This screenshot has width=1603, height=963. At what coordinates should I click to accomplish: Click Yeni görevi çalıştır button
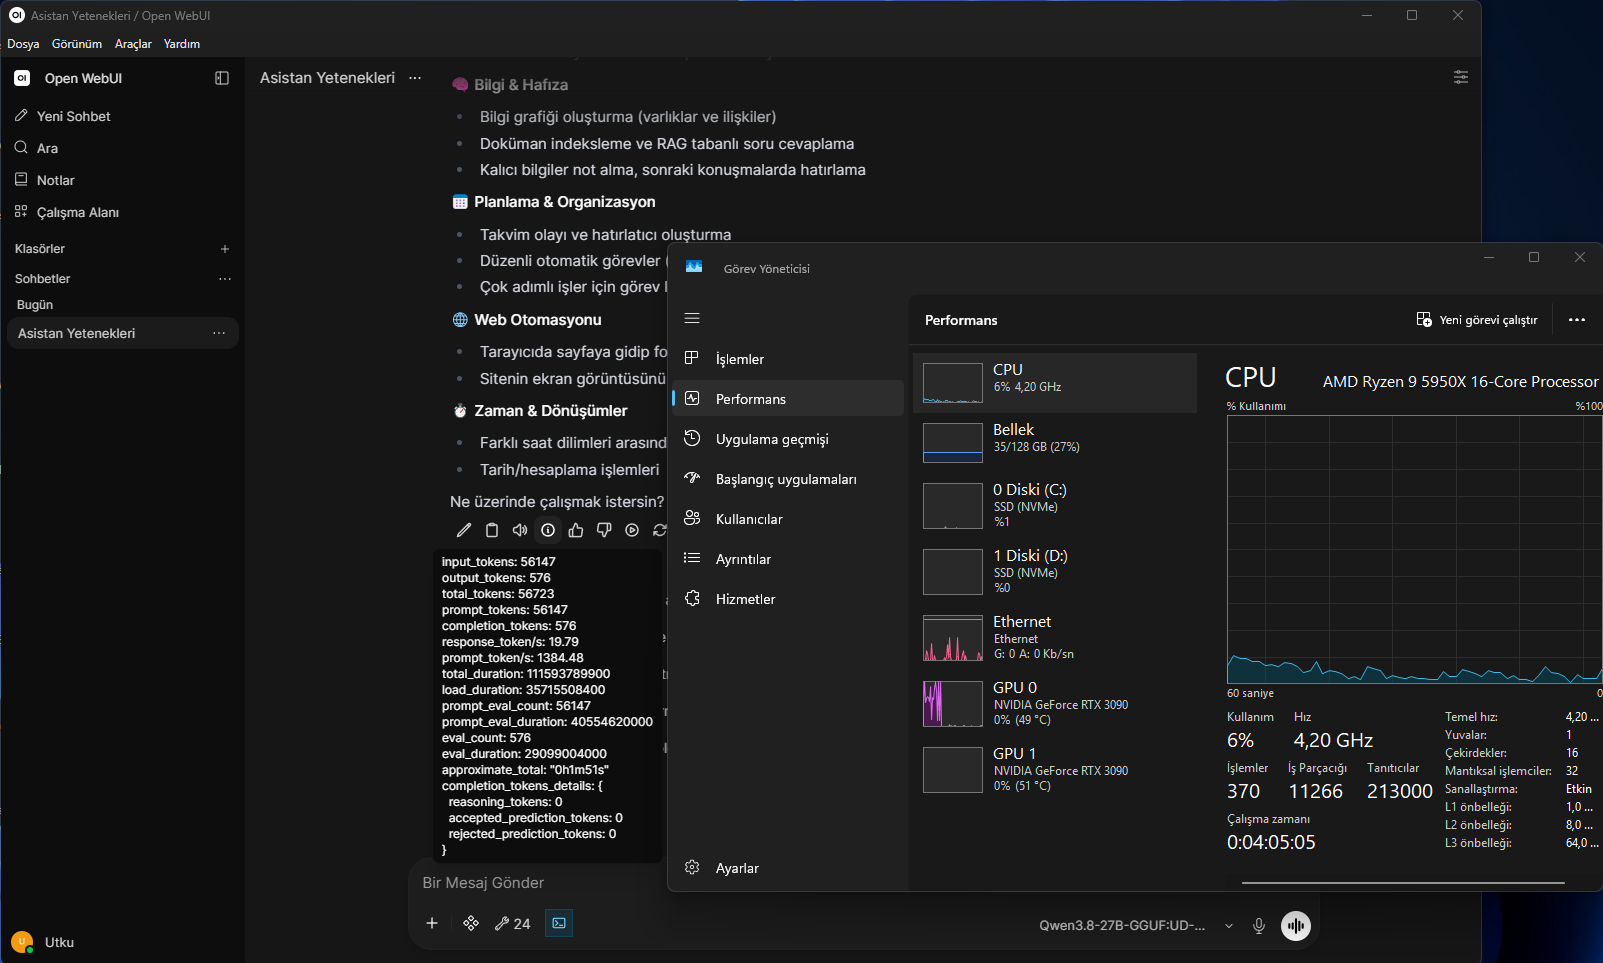(1477, 320)
